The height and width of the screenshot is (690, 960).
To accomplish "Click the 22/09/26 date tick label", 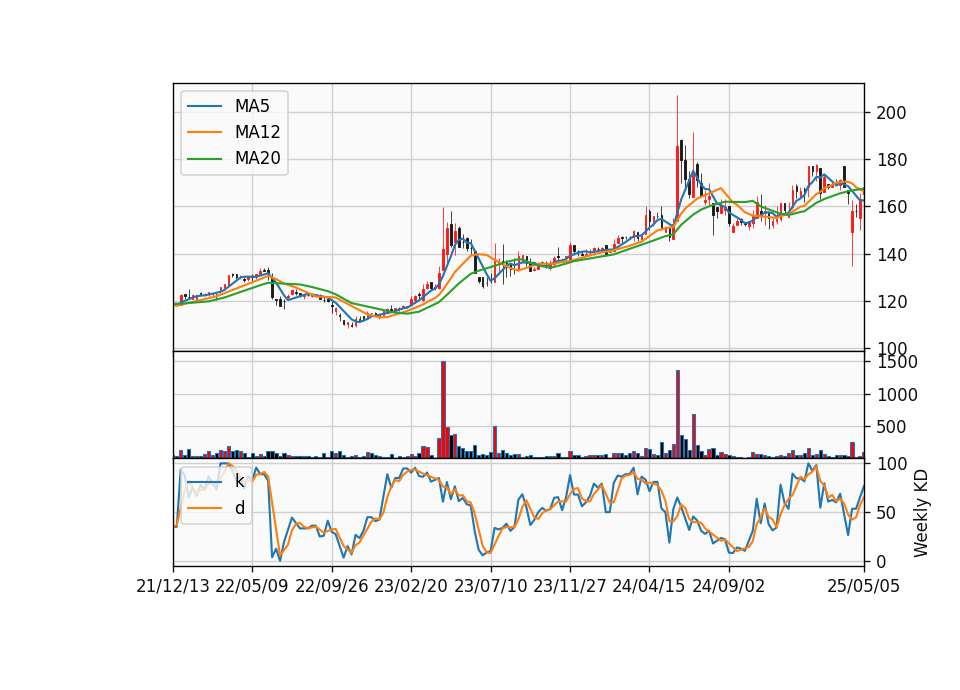I will 332,586.
